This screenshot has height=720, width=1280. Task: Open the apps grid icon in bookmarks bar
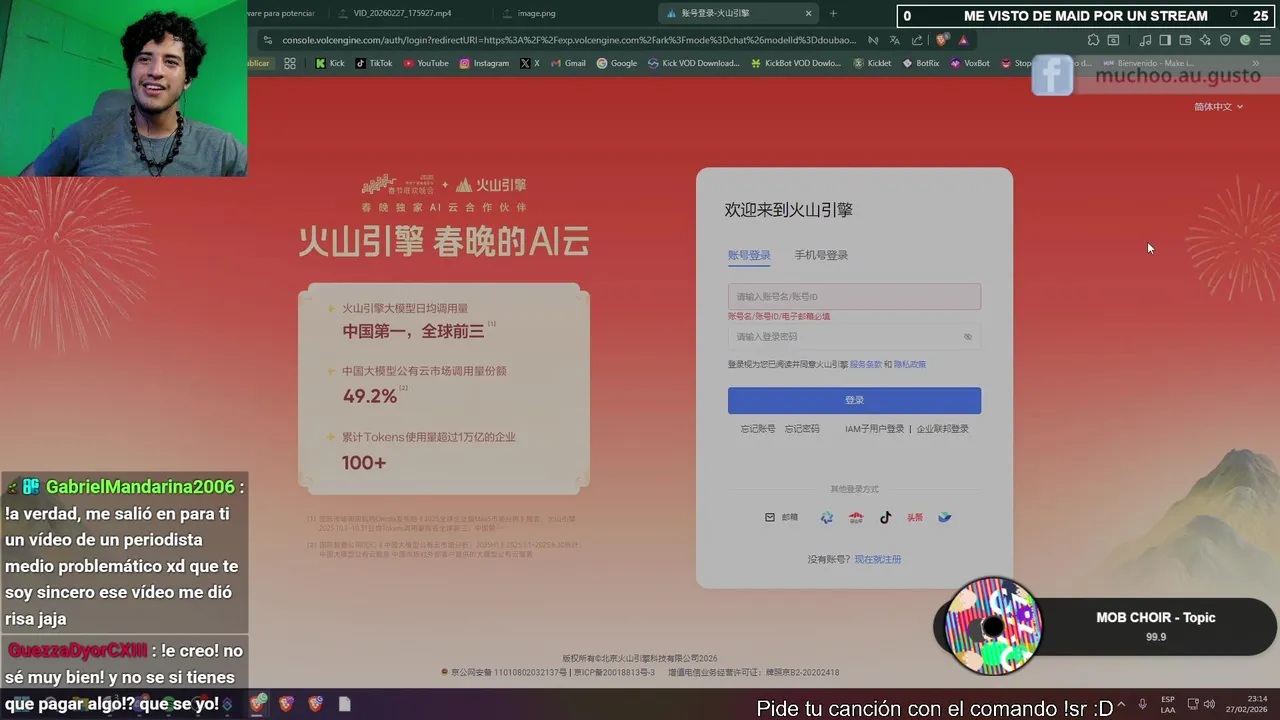pos(290,63)
